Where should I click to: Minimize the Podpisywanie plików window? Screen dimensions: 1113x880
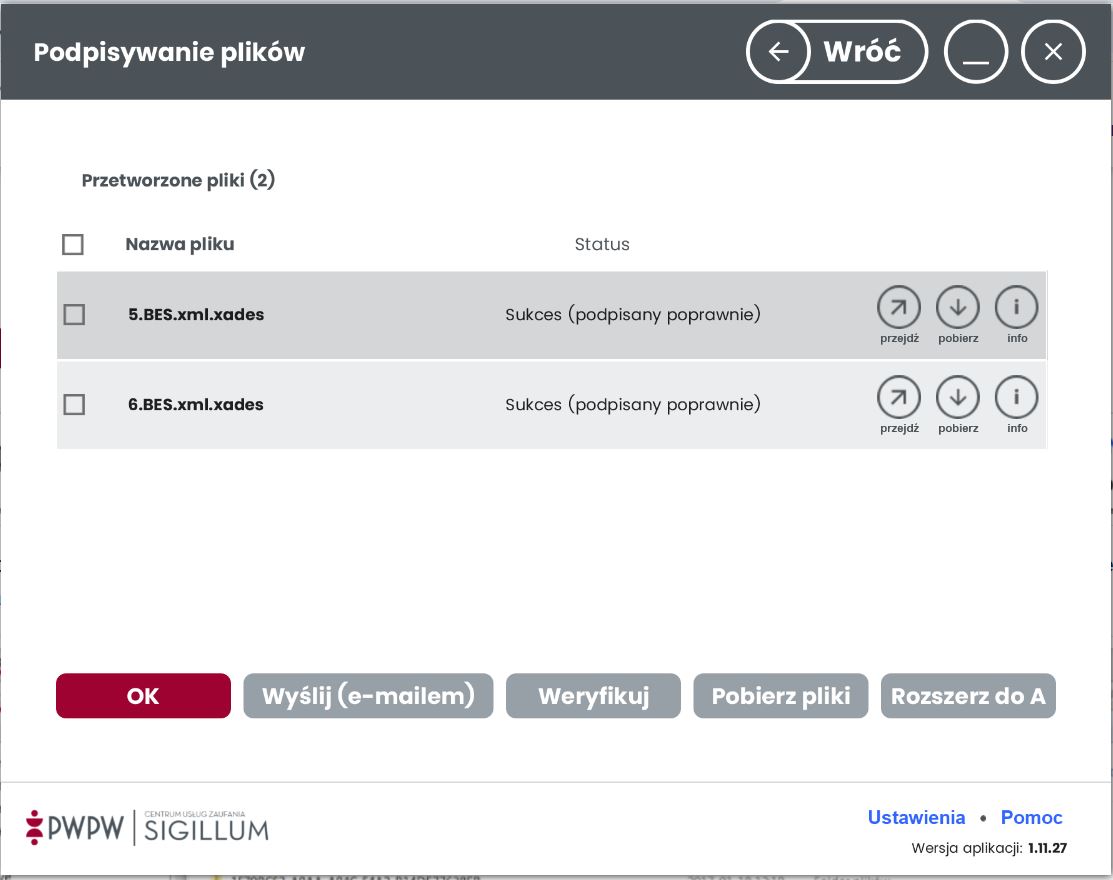tap(976, 52)
